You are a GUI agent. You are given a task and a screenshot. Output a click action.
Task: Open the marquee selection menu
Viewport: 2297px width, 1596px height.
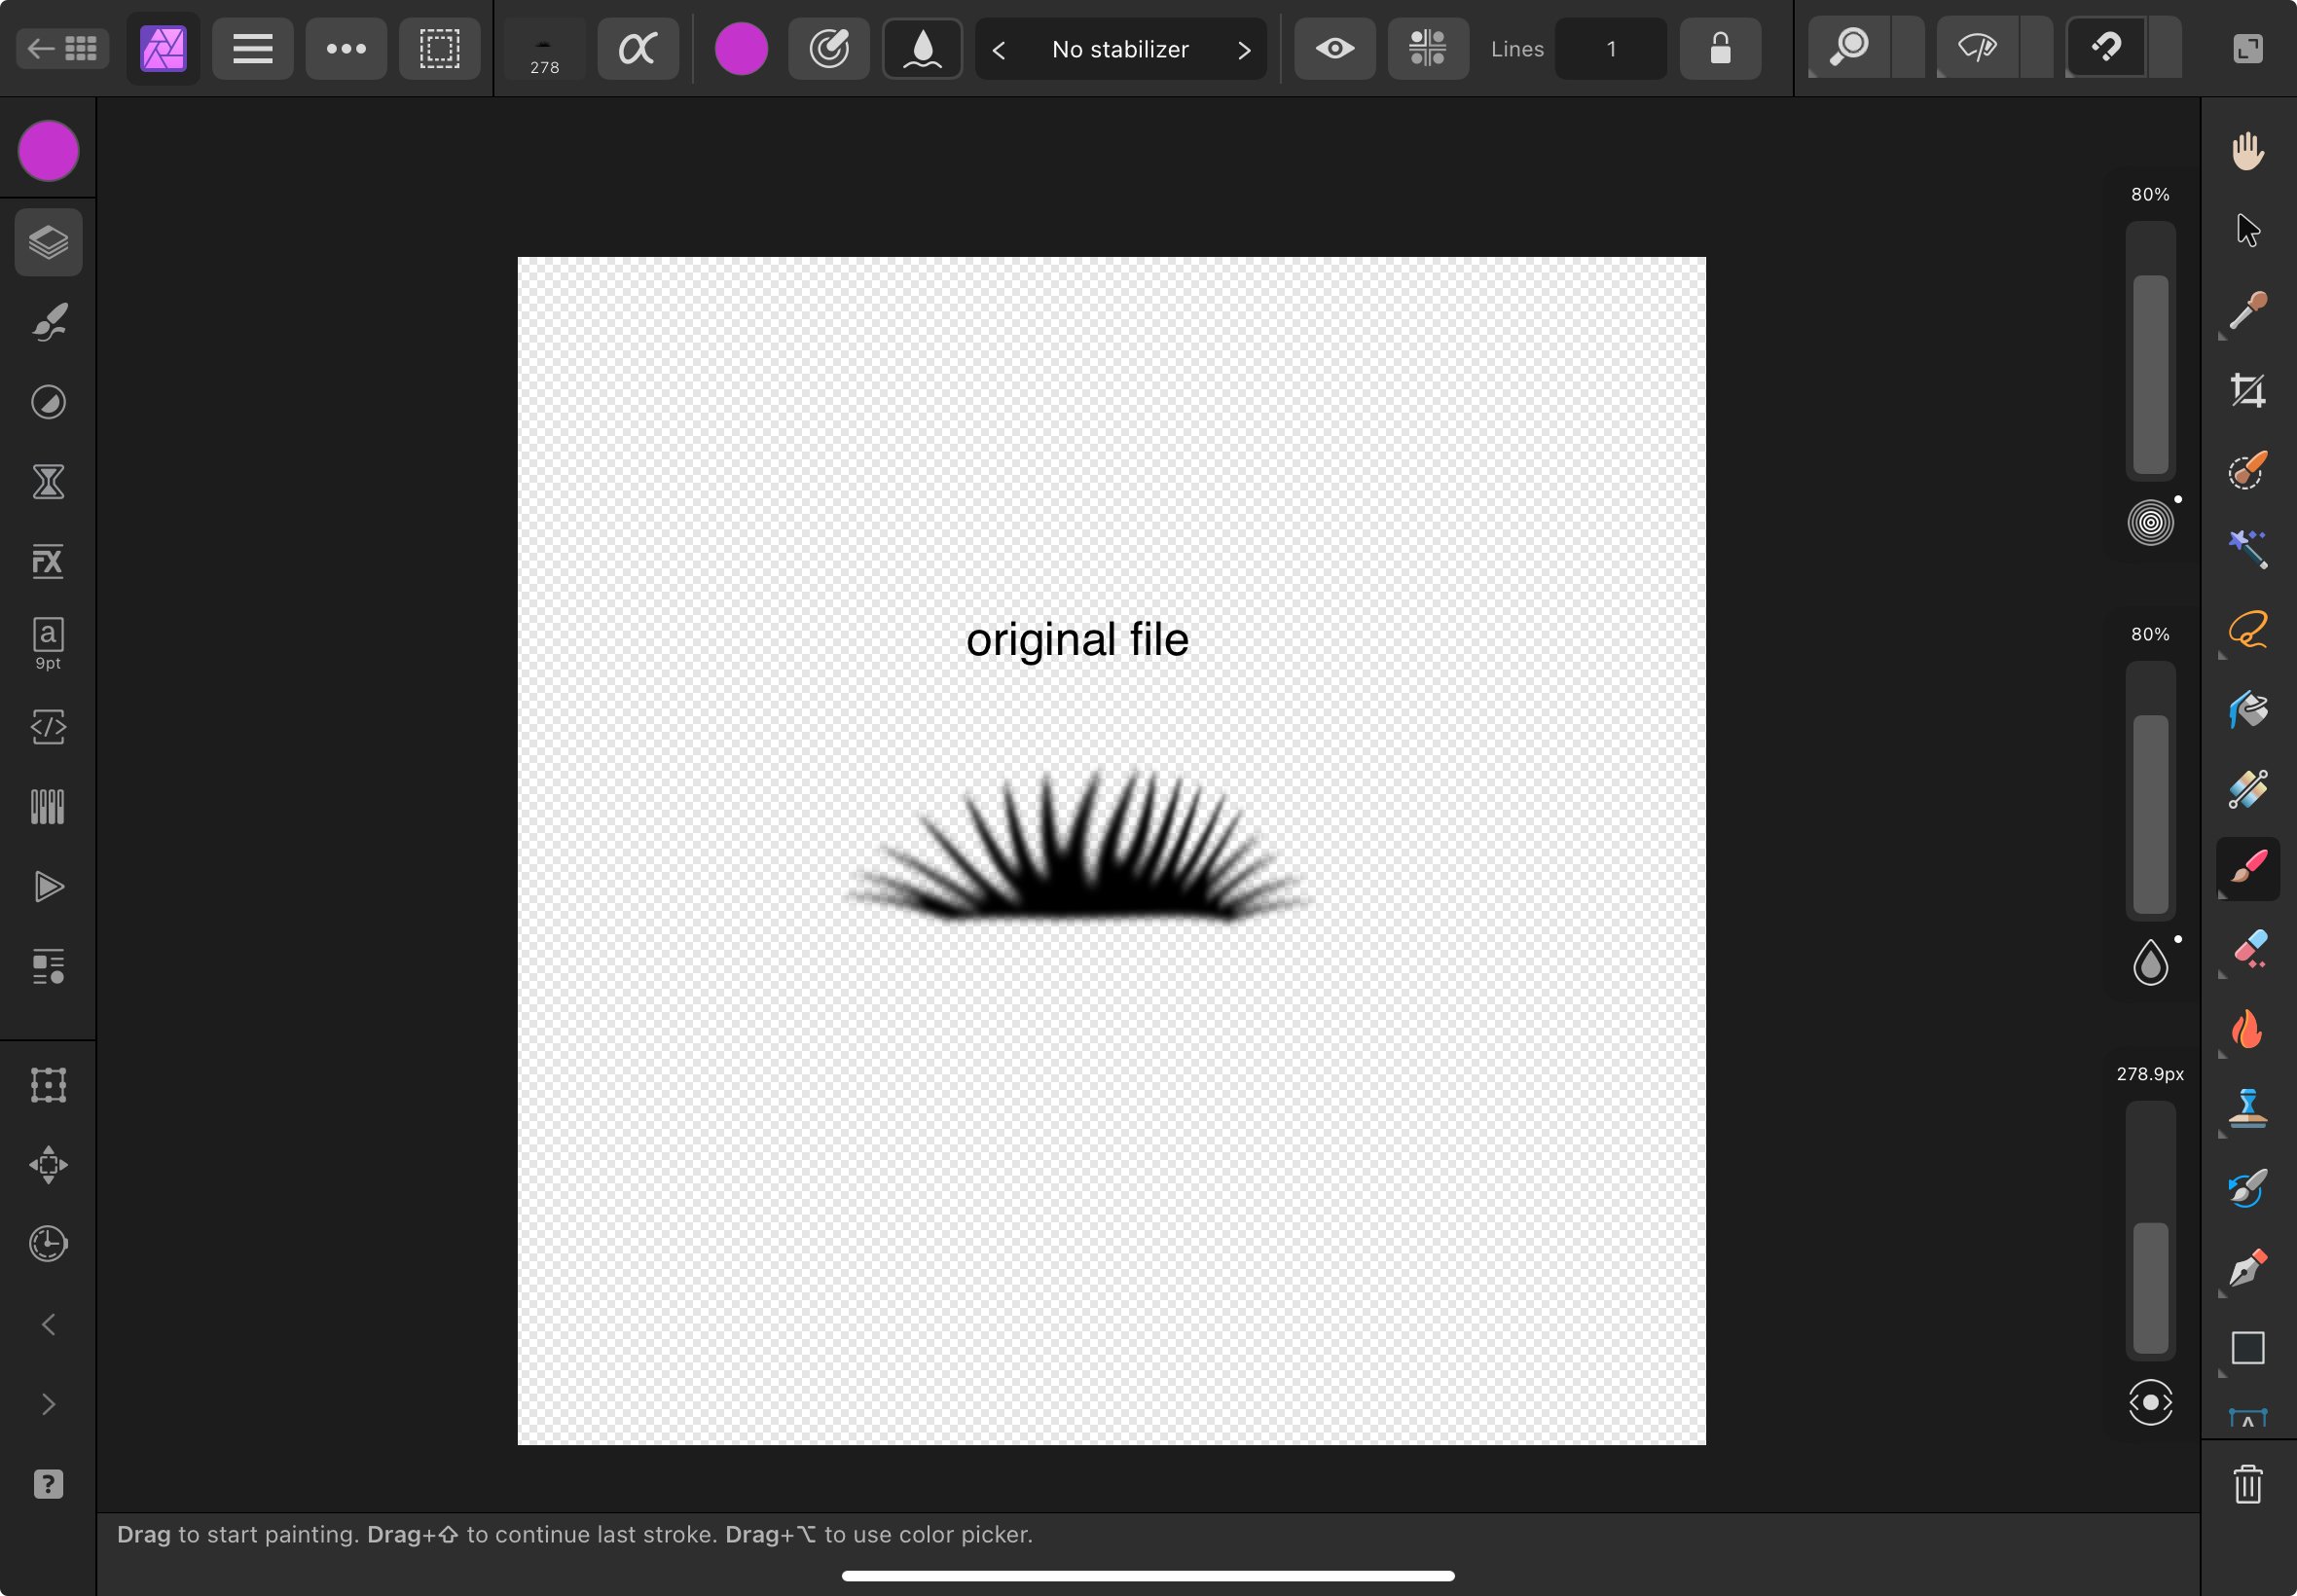click(440, 48)
